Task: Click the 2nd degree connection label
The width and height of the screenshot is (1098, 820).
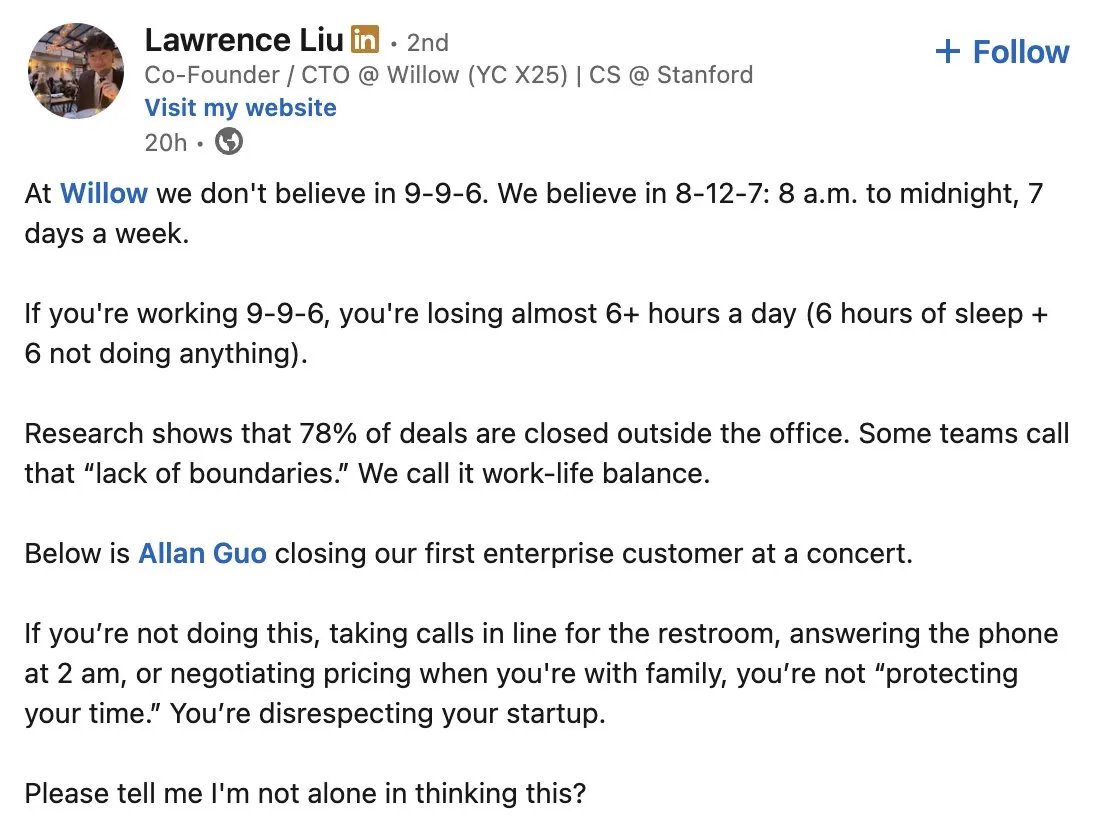Action: (427, 43)
